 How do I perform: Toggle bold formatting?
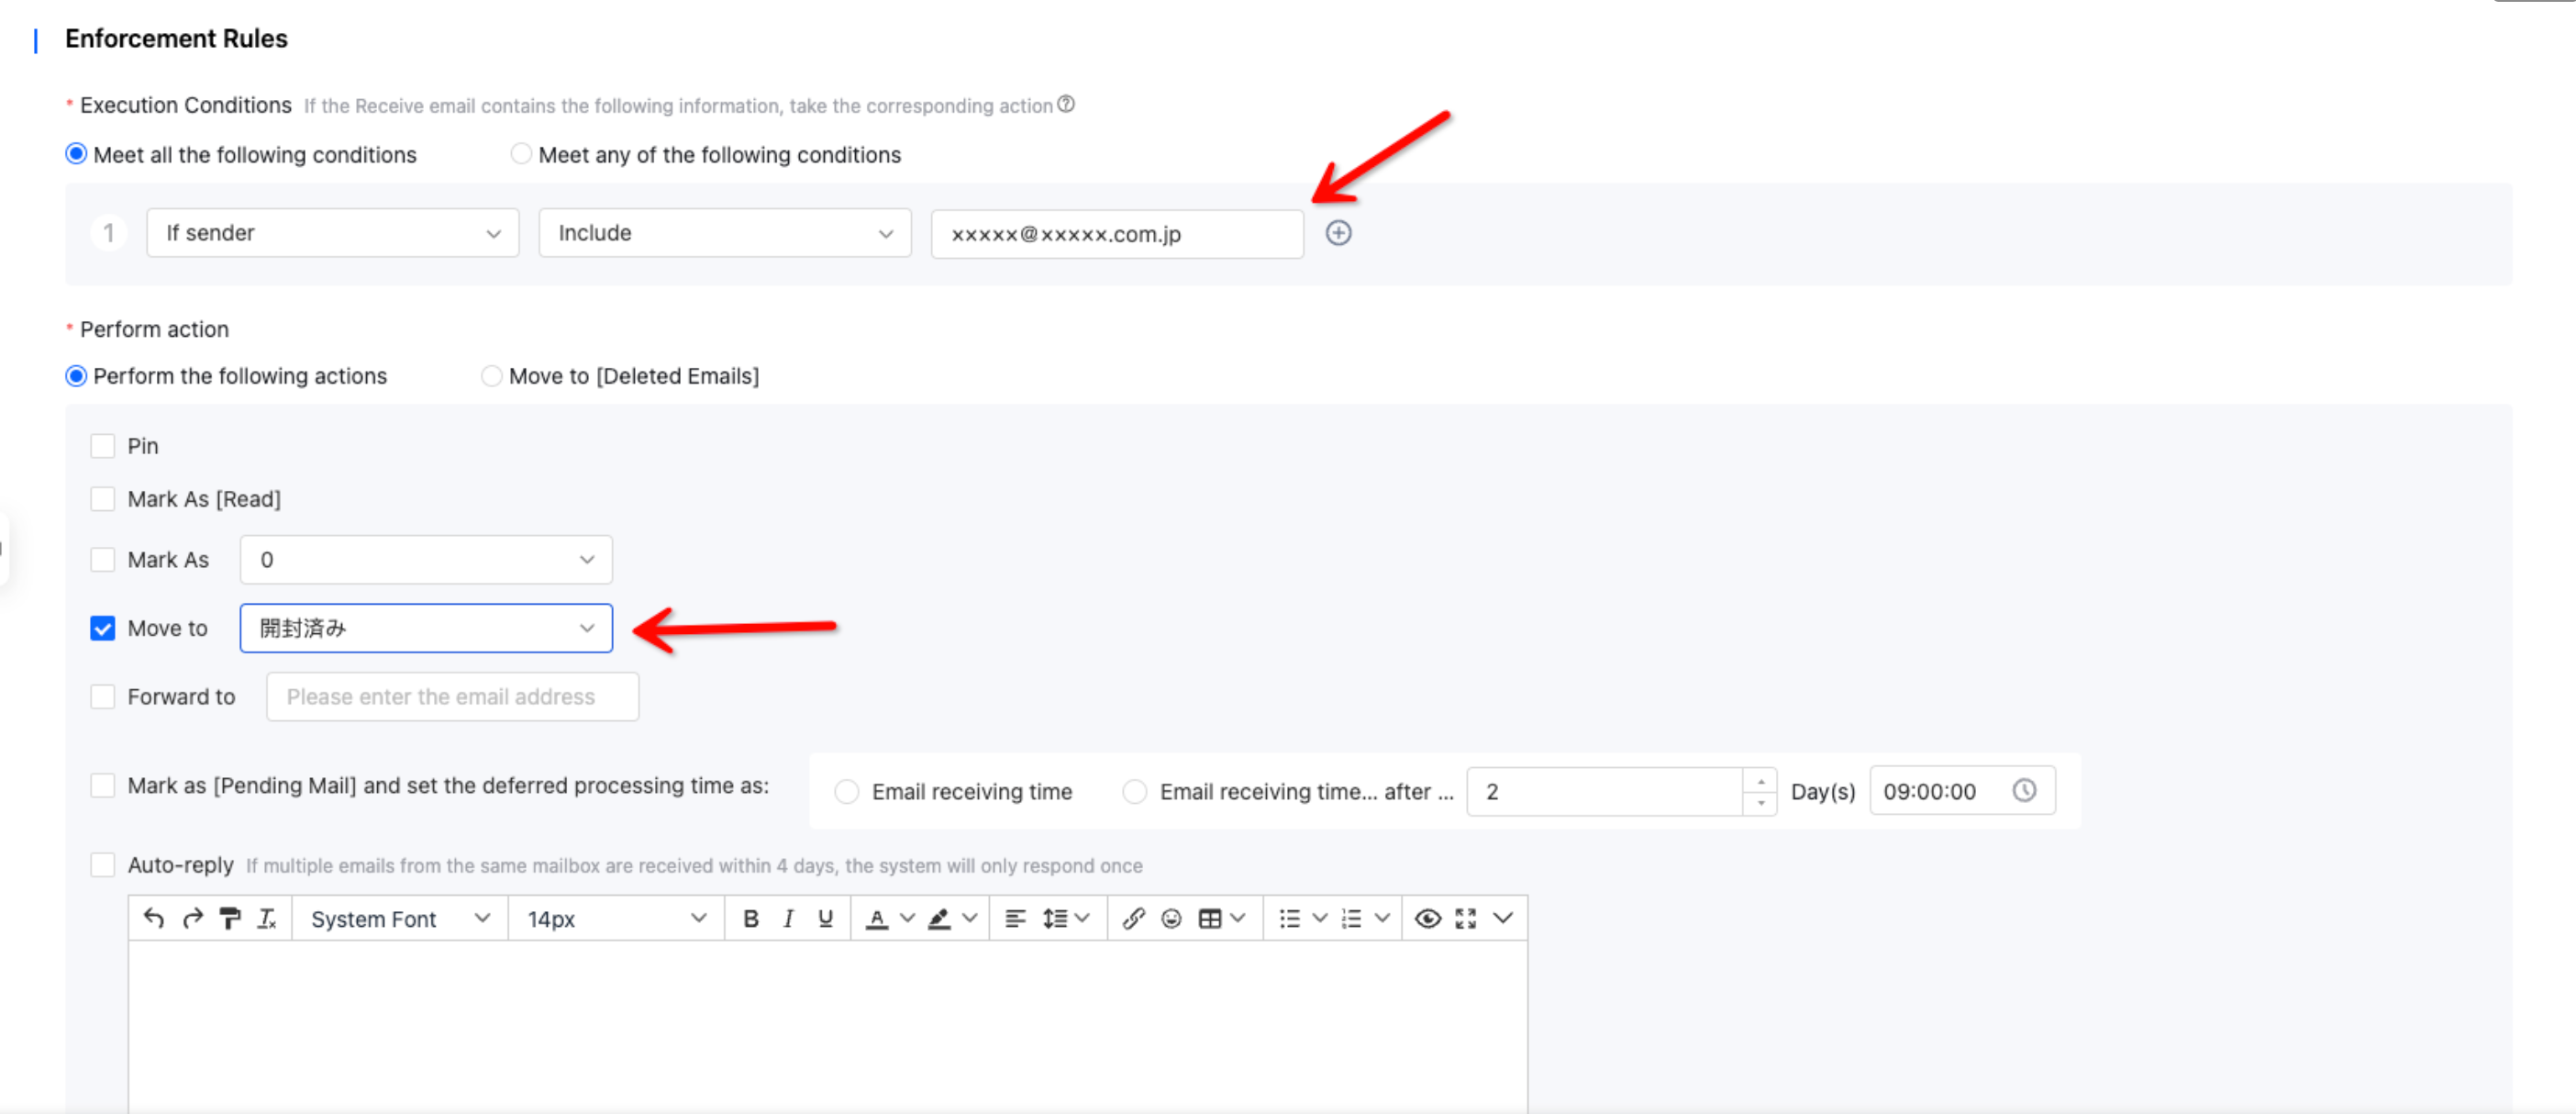click(x=751, y=918)
